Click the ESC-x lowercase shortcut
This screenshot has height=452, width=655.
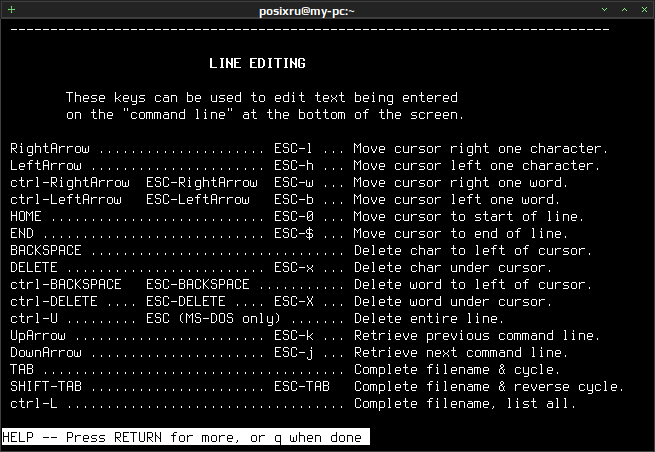294,267
